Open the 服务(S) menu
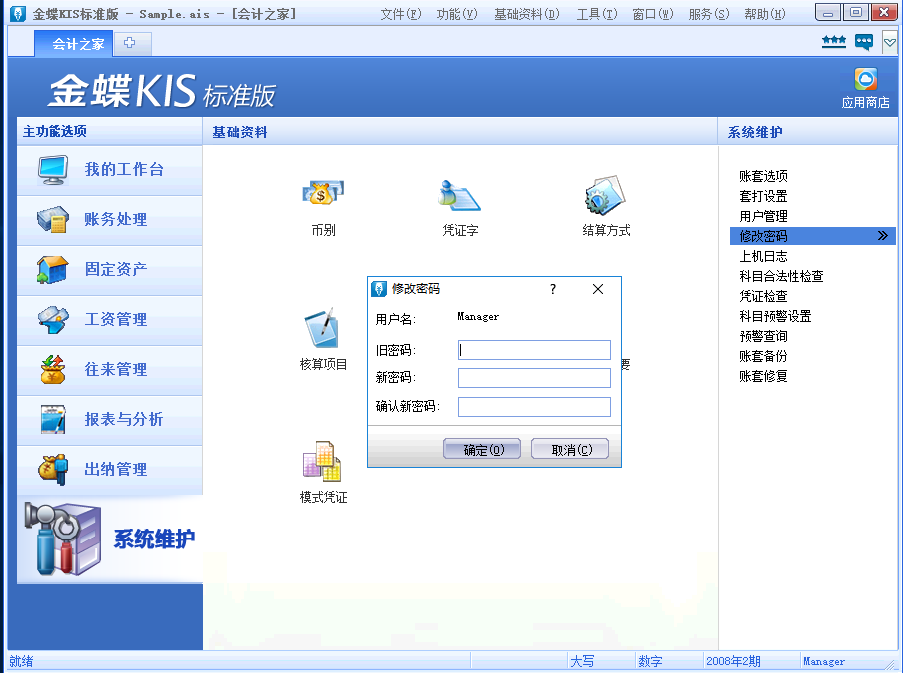903x673 pixels. pyautogui.click(x=708, y=14)
